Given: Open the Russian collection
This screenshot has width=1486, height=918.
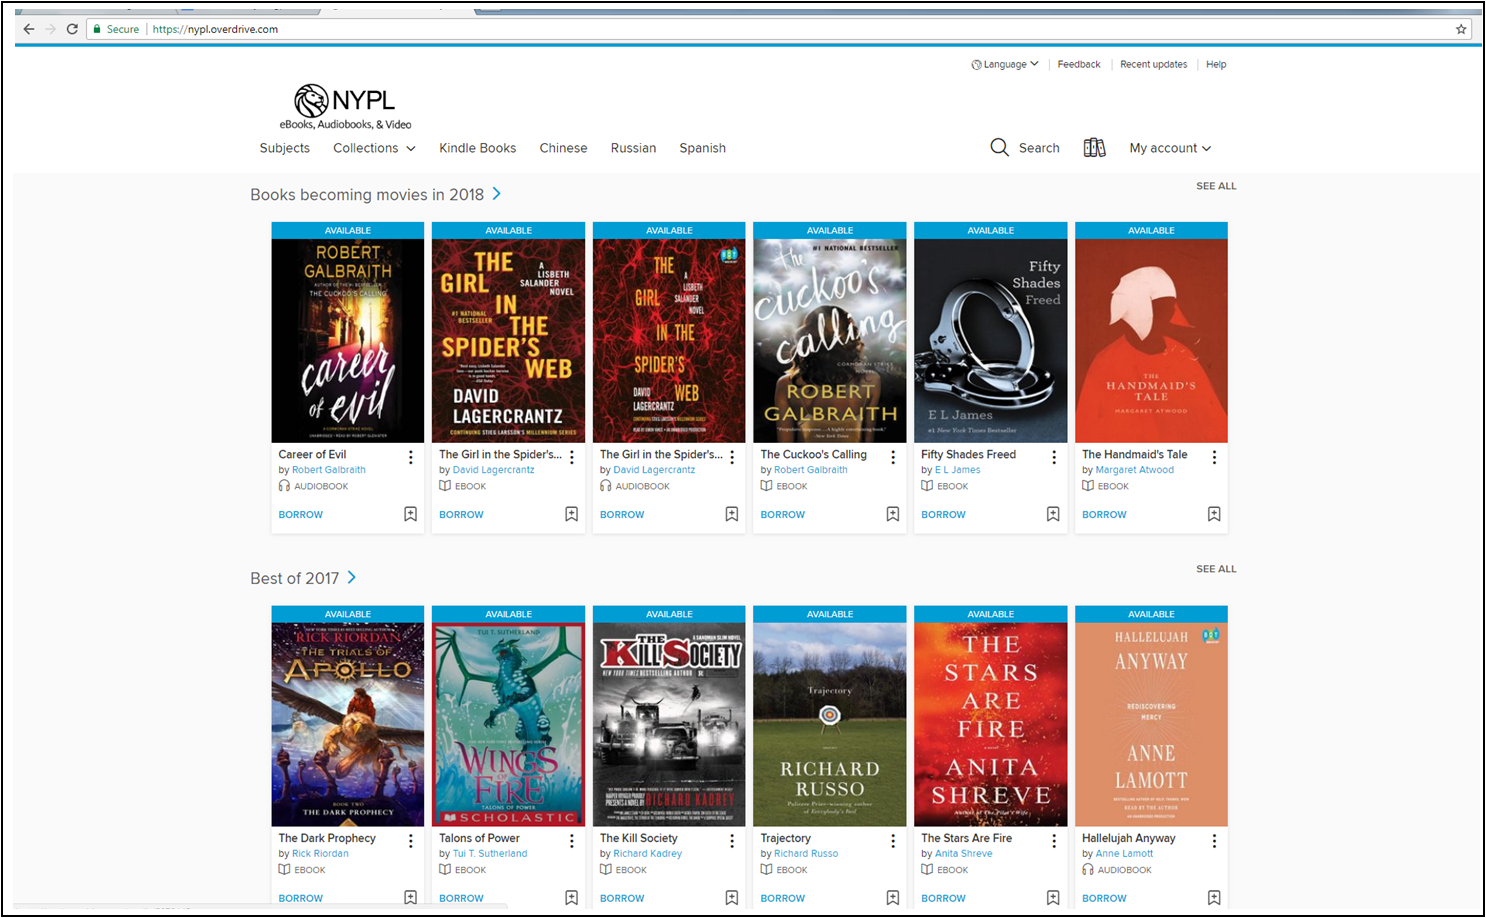Looking at the screenshot, I should [634, 148].
